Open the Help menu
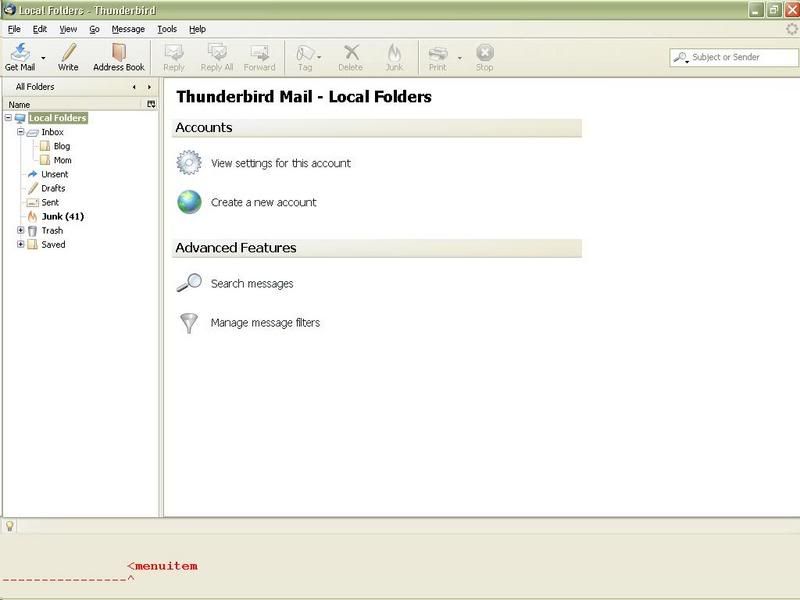 click(x=197, y=29)
